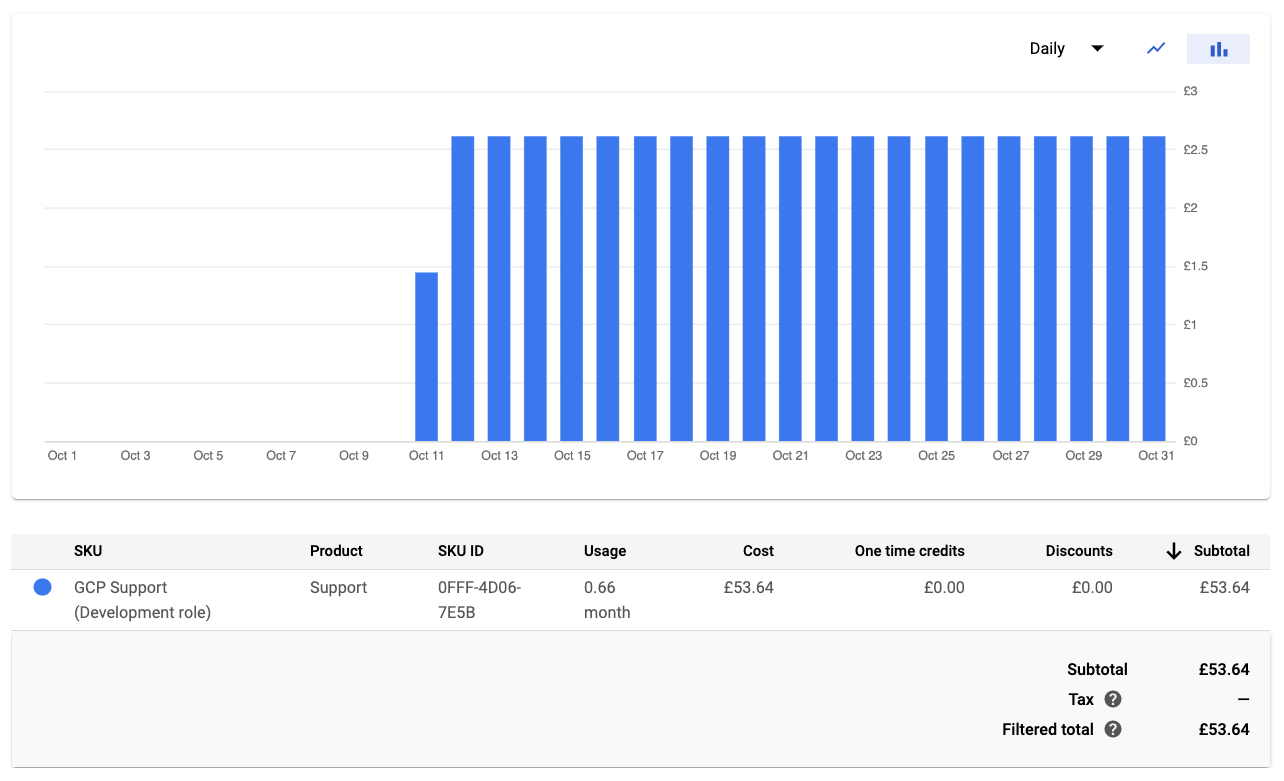Screen dimensions: 1284x781
Task: Click the Discounts column header
Action: coord(1079,551)
